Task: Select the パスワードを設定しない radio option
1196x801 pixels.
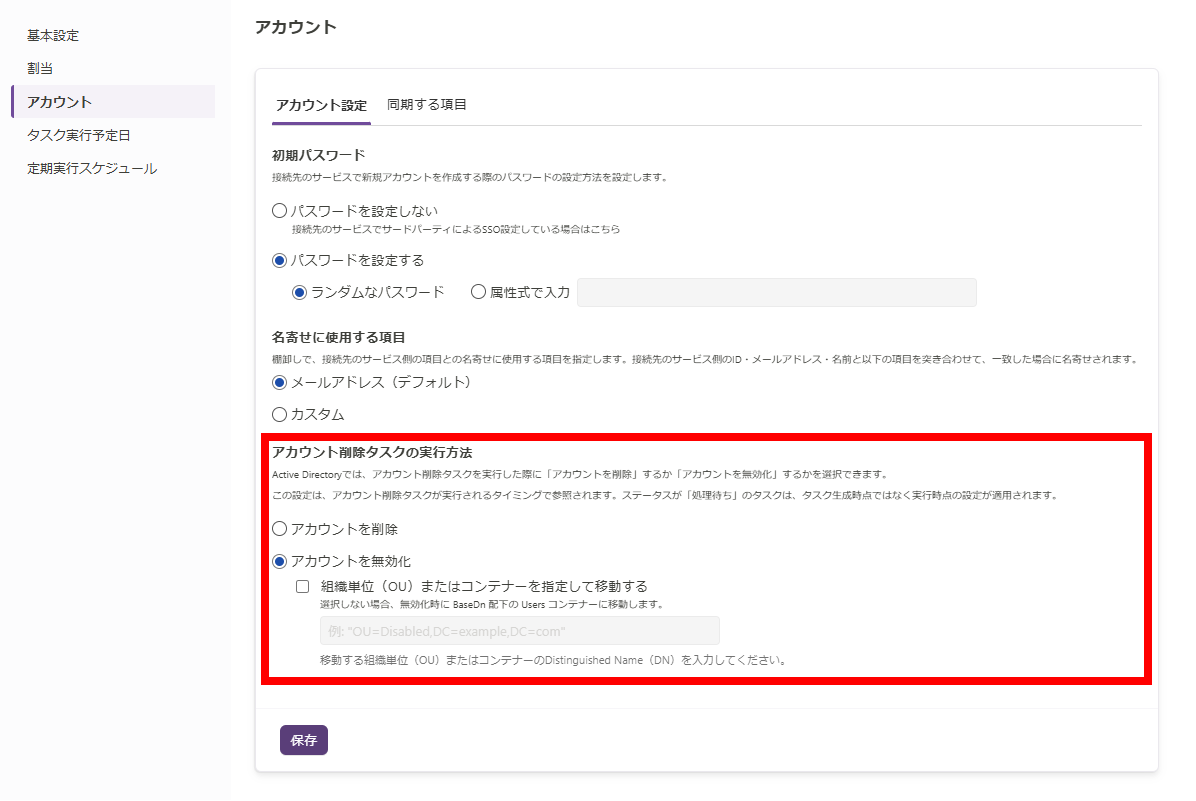Action: click(x=280, y=211)
